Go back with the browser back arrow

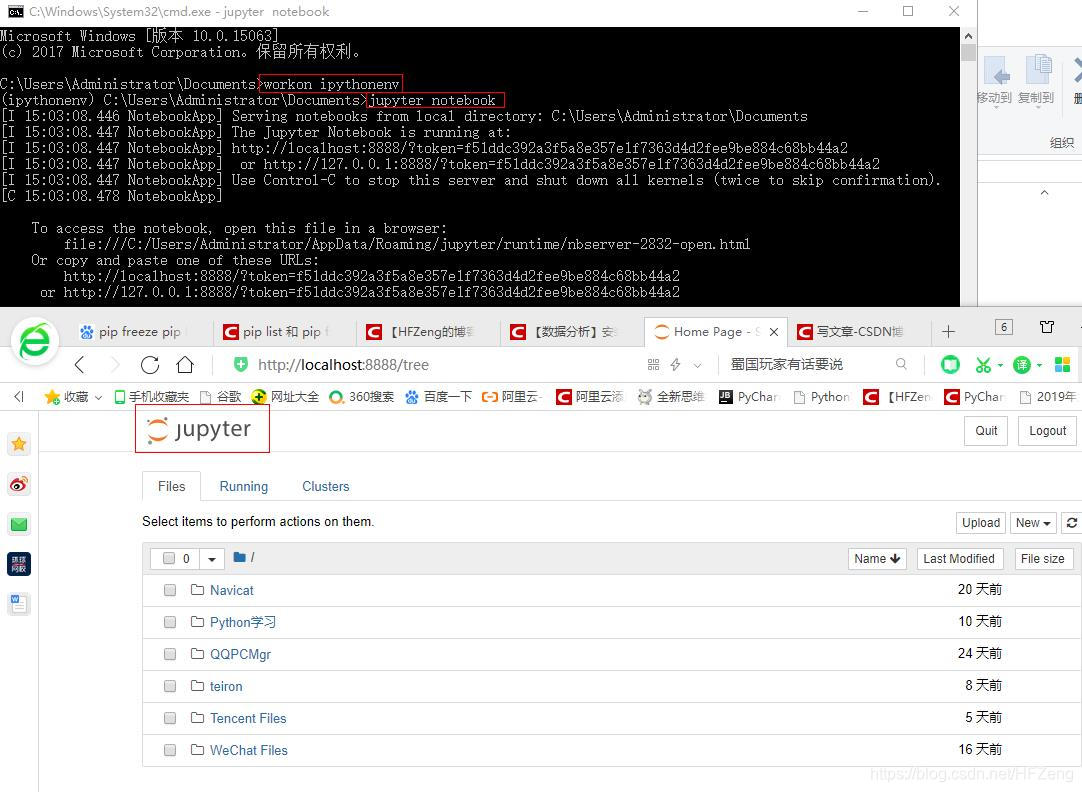click(x=79, y=365)
